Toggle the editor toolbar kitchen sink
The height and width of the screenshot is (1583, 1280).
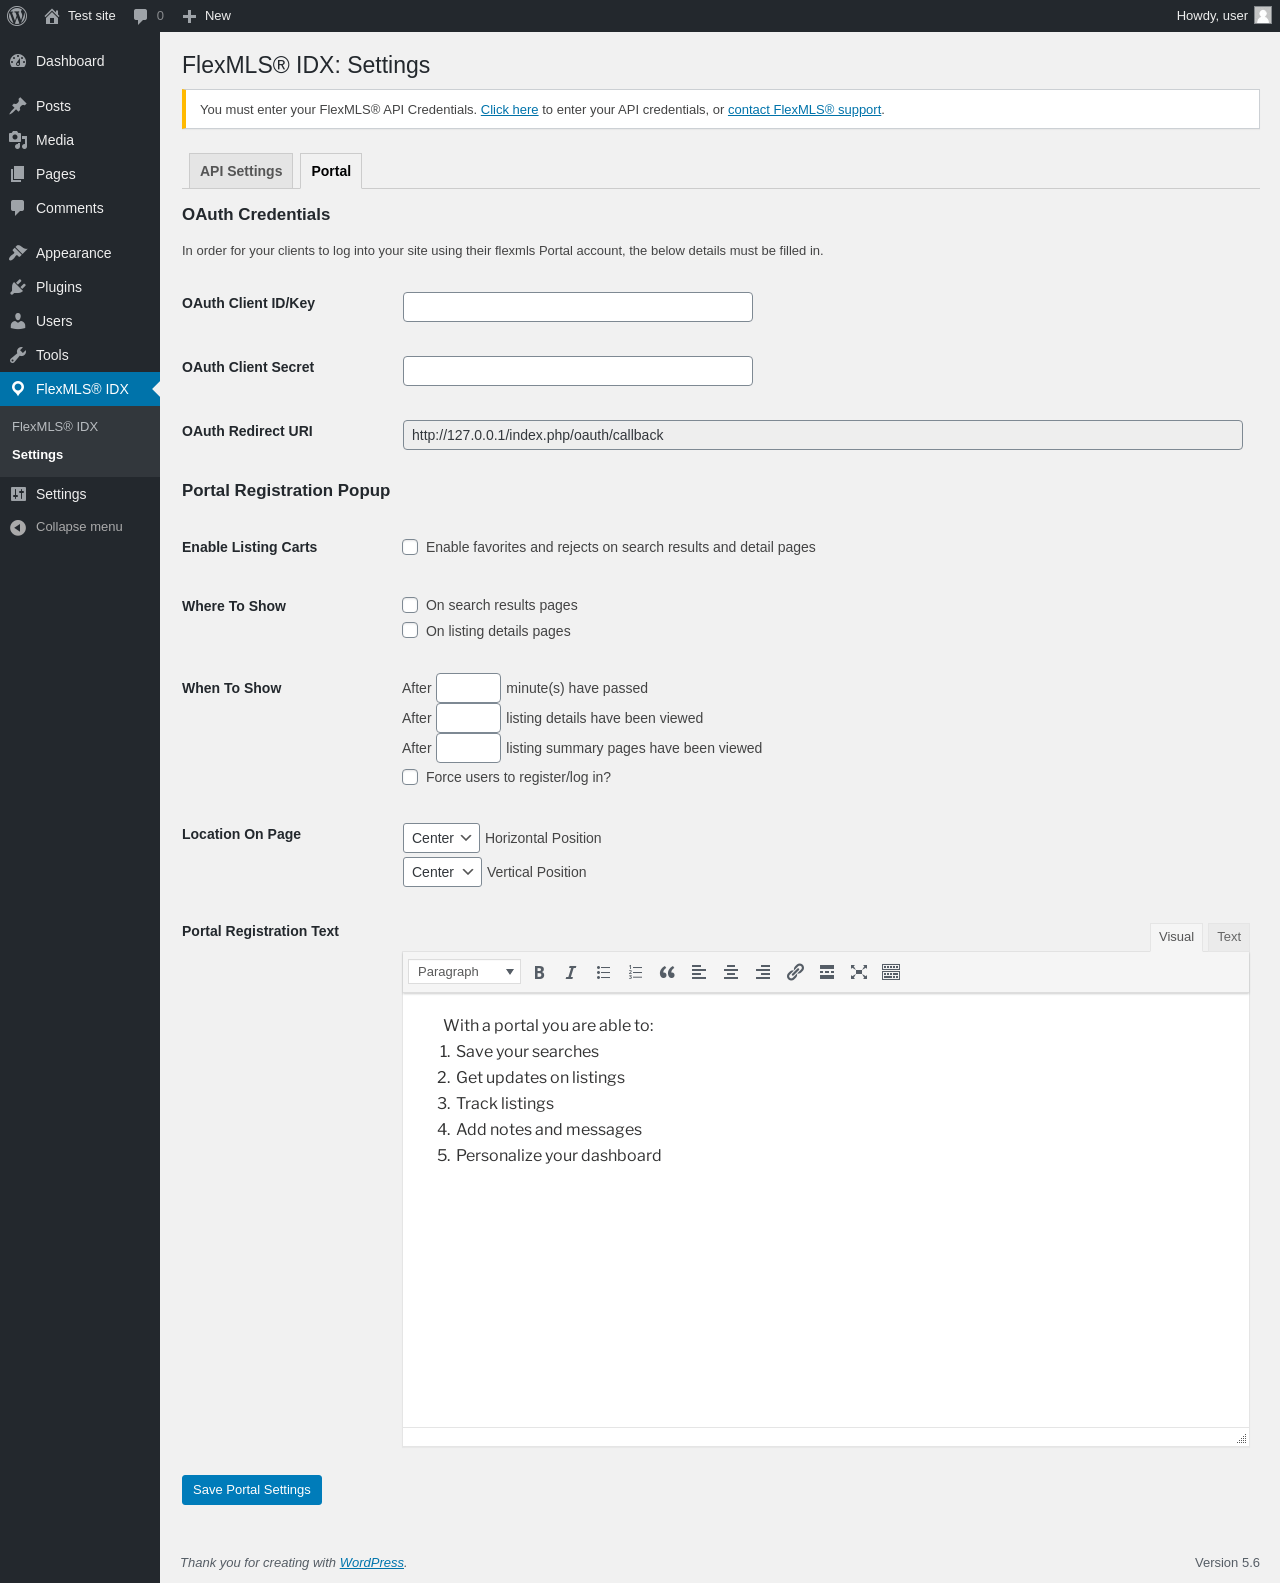pyautogui.click(x=891, y=972)
